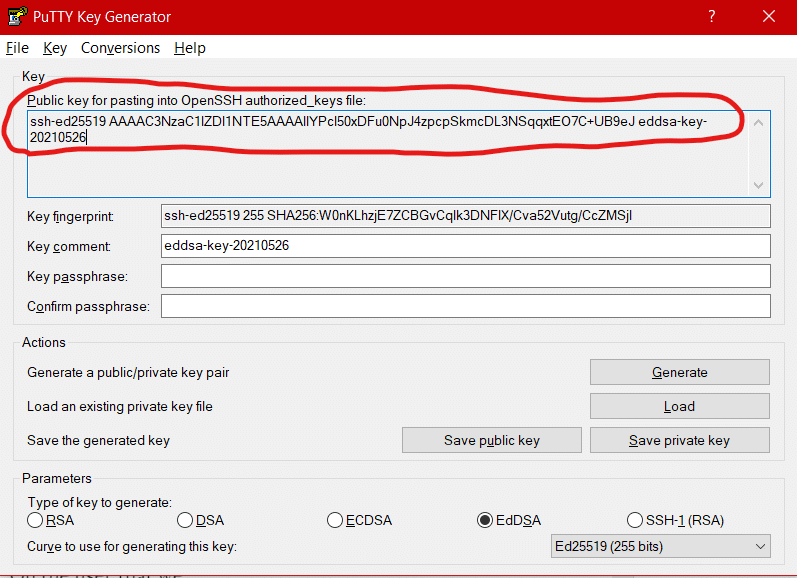Click the Key fingerprint field

[x=466, y=216]
